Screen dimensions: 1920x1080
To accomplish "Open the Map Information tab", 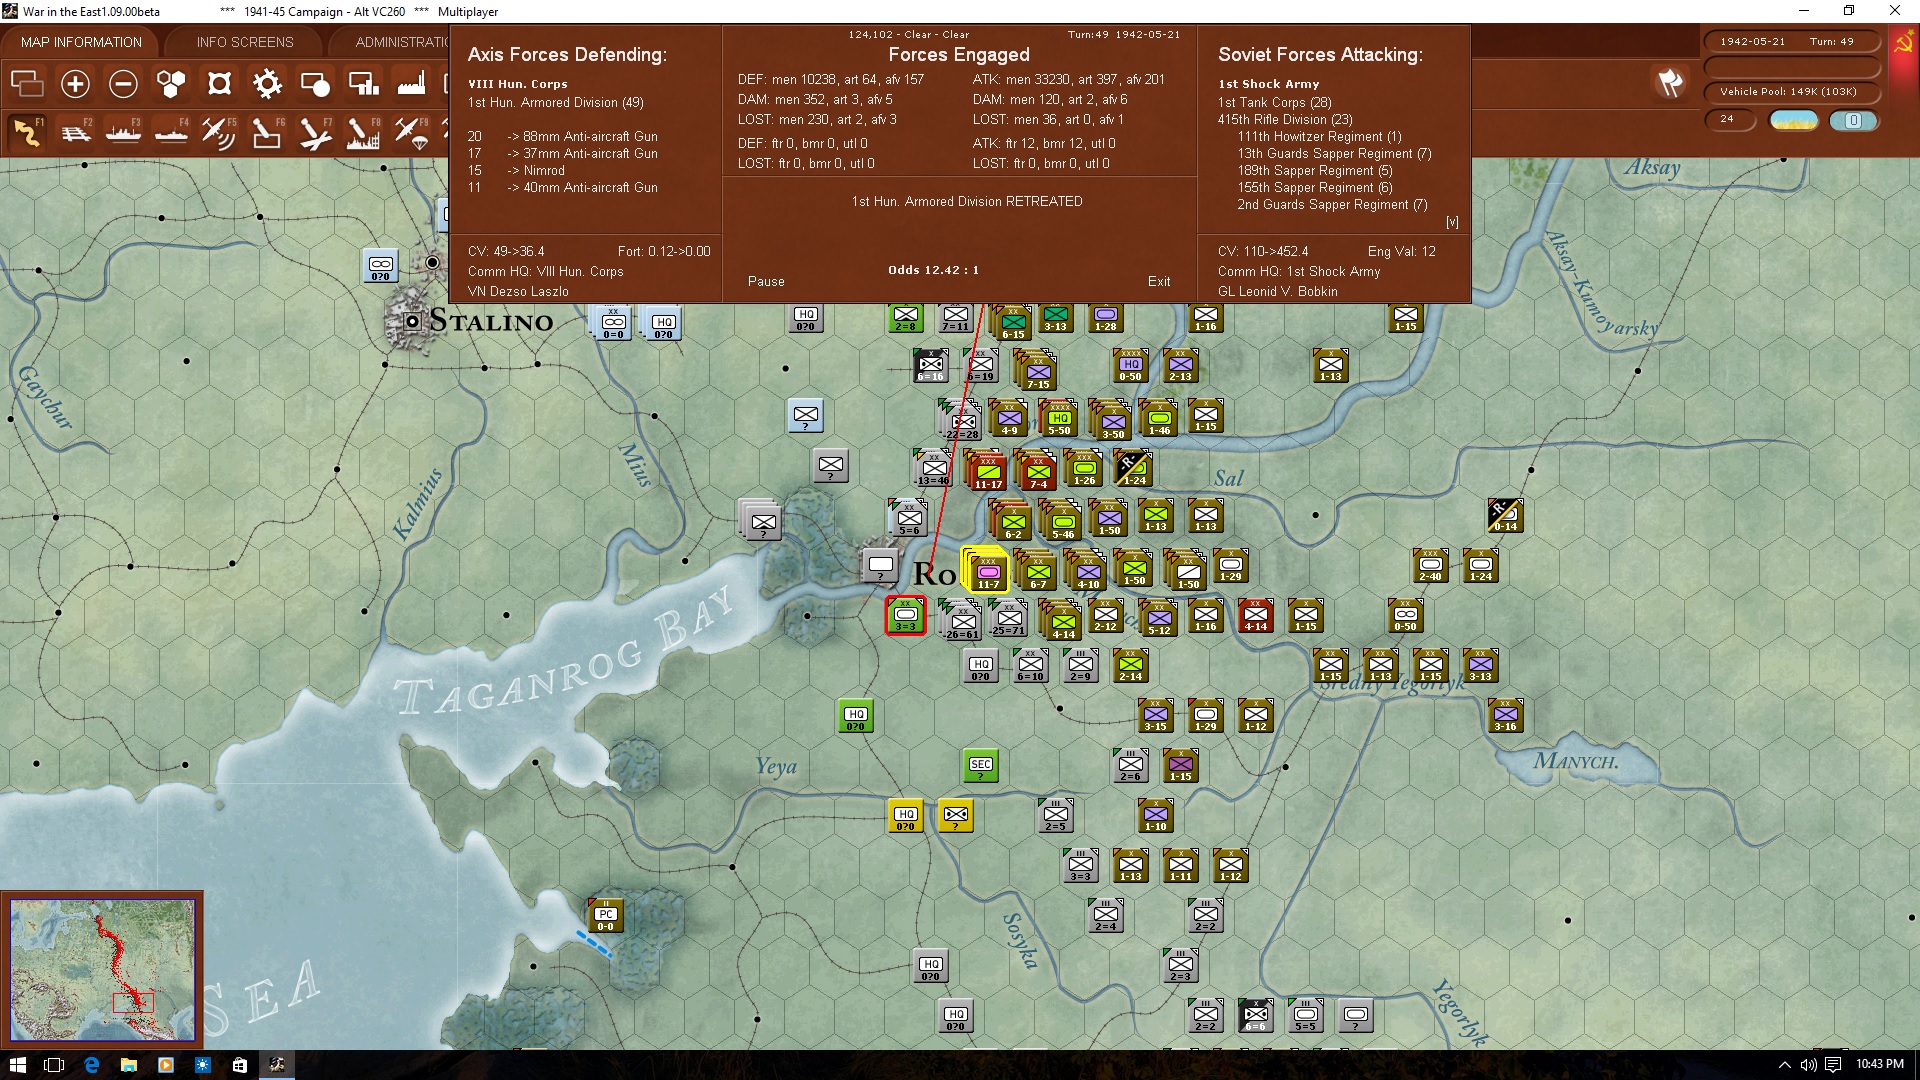I will point(81,42).
